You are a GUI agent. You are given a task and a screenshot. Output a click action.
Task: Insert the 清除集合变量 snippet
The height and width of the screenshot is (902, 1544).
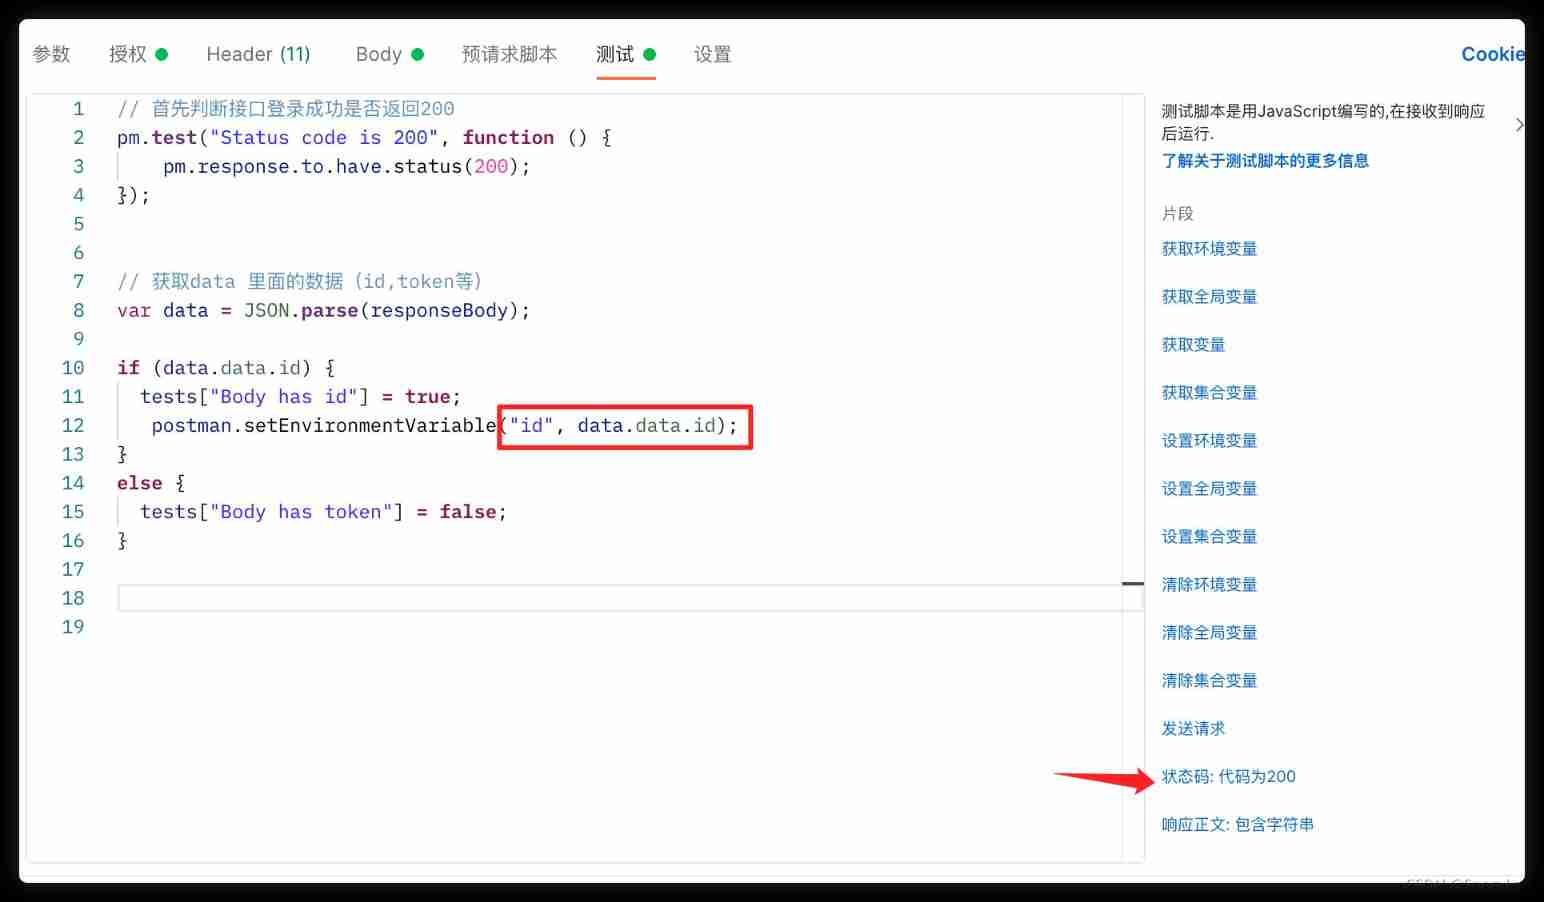(x=1209, y=680)
